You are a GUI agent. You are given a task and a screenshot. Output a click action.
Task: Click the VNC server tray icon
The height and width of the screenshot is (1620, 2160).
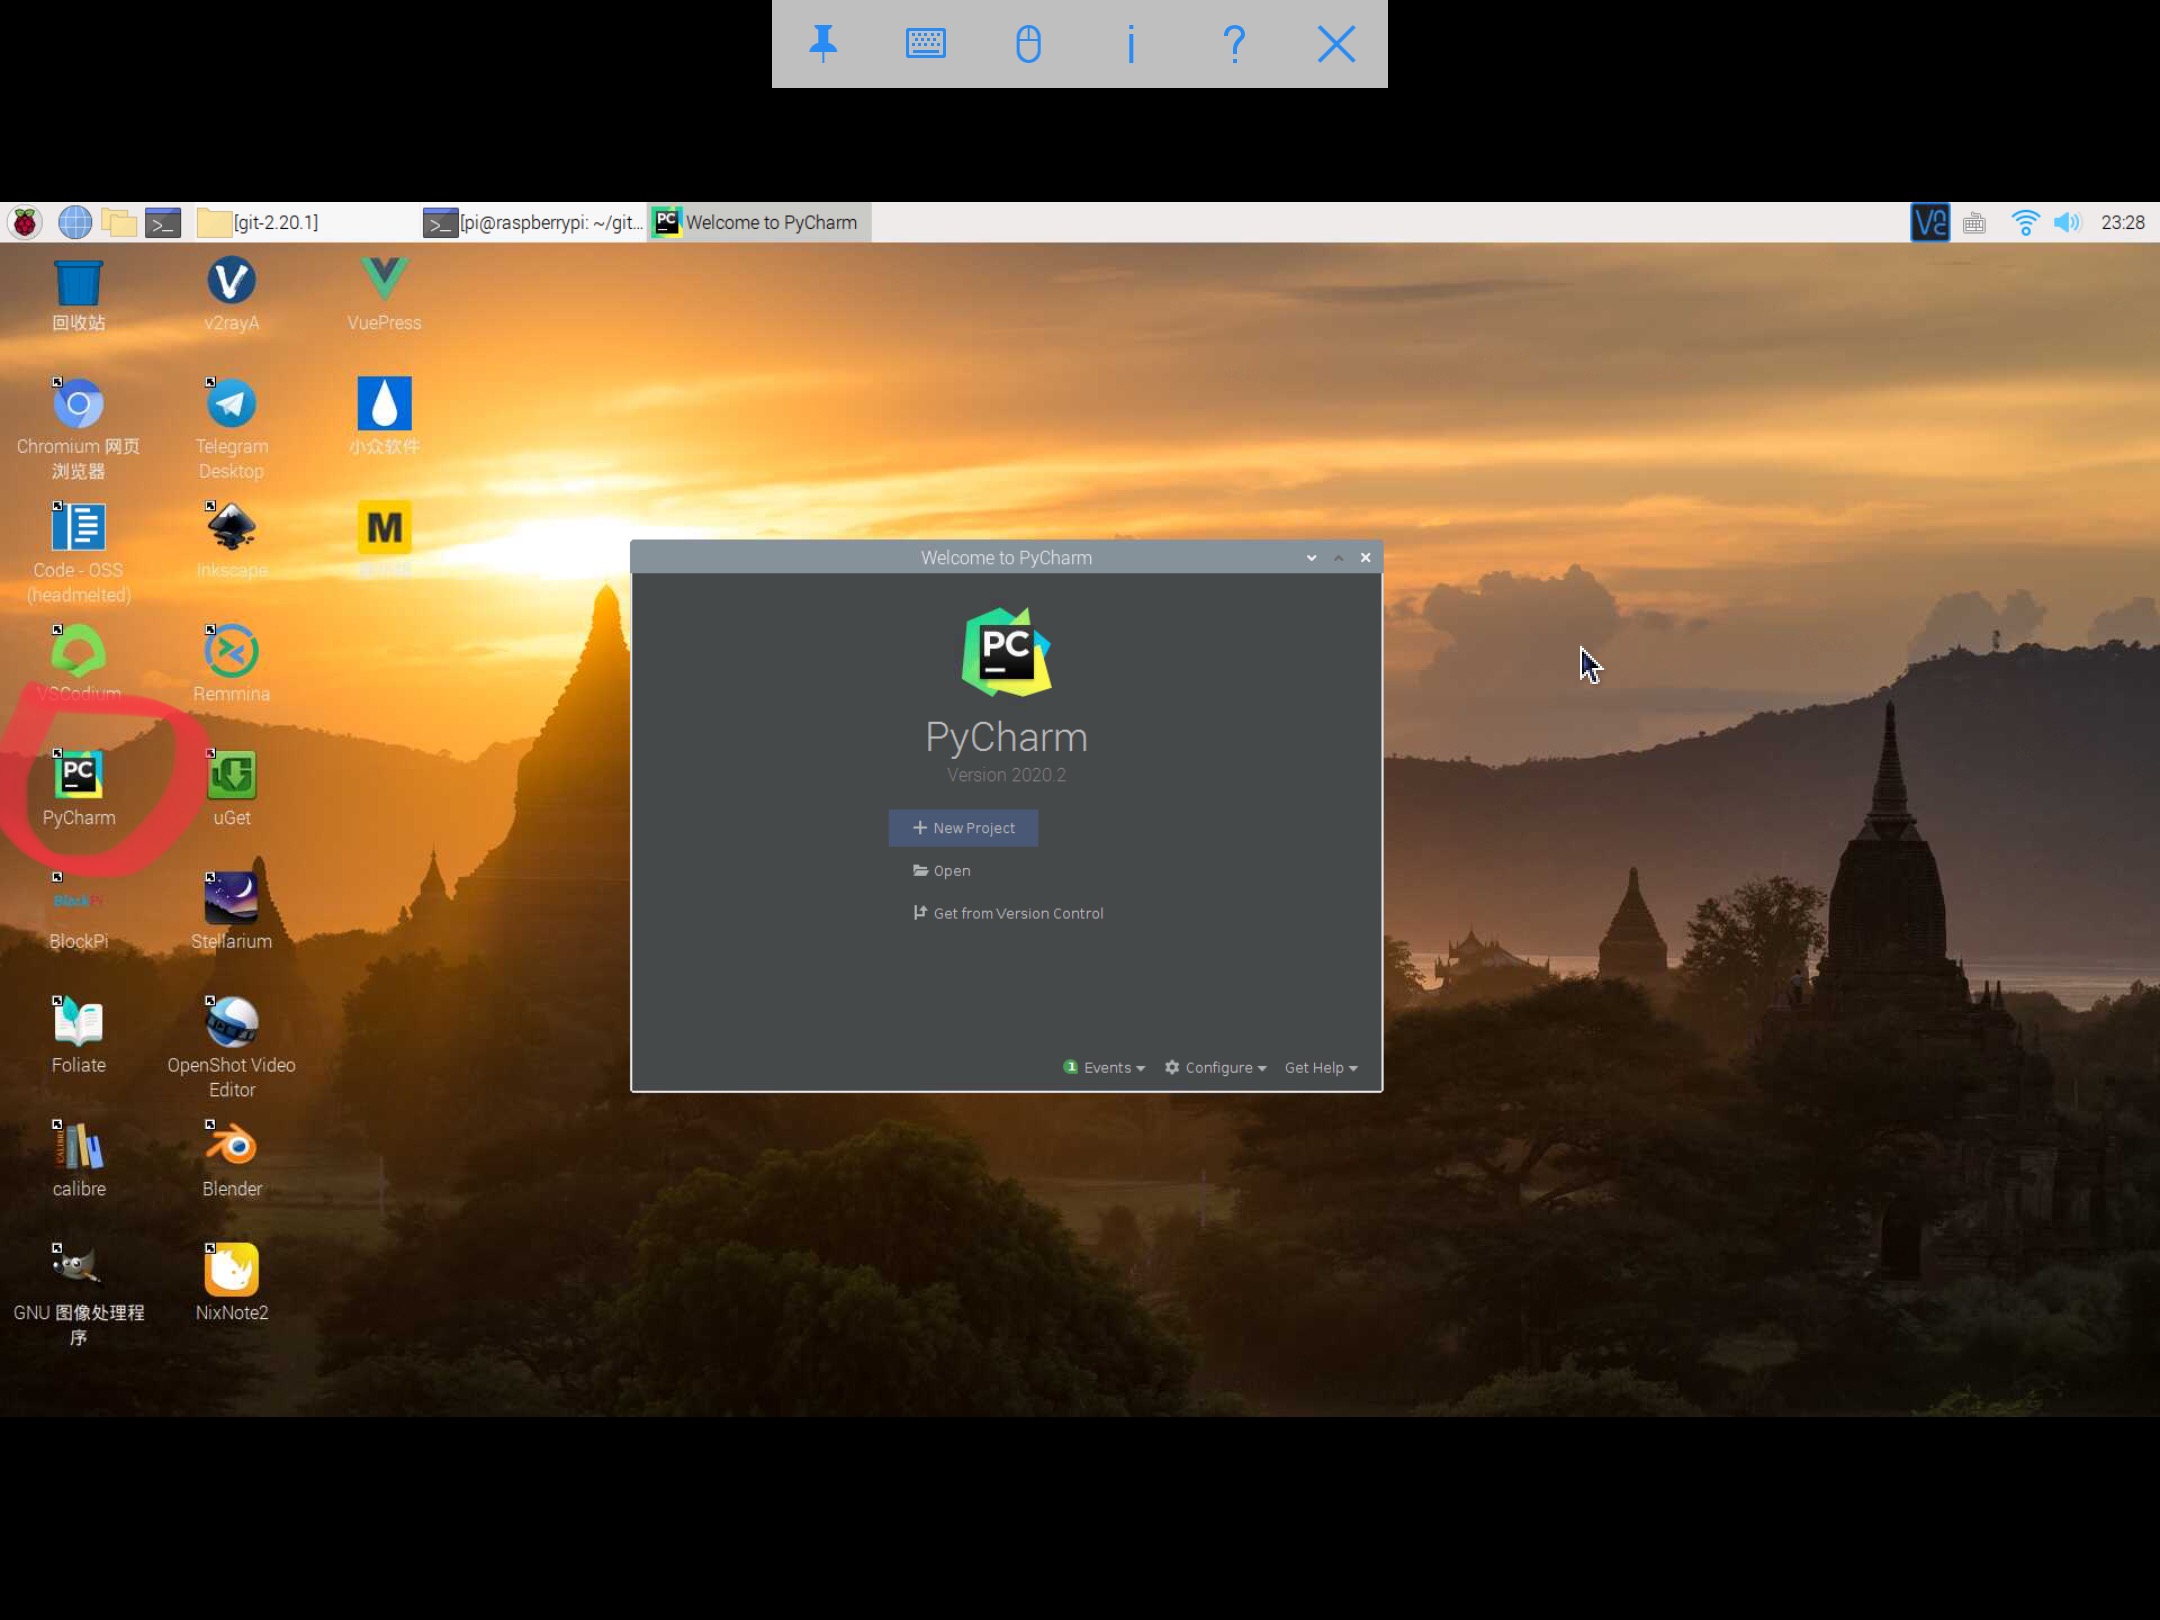[x=1929, y=222]
